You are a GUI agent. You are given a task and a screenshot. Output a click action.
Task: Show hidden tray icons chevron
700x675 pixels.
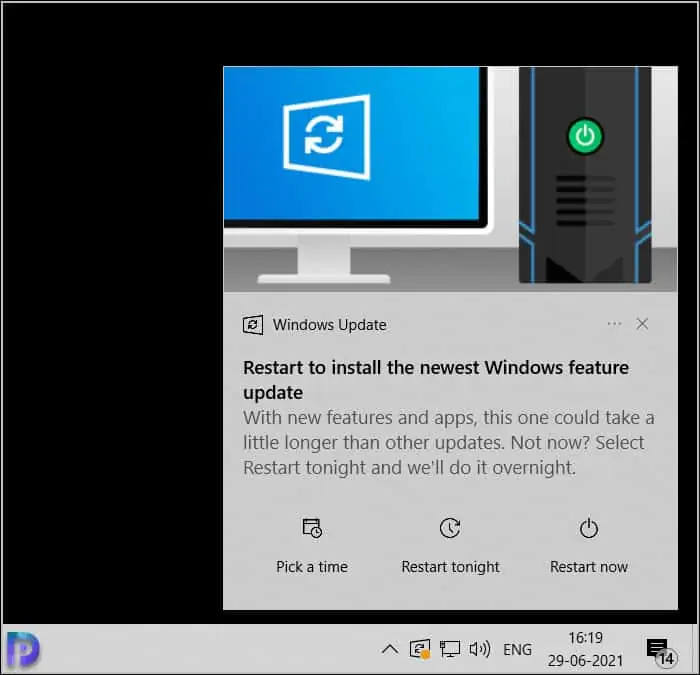tap(390, 649)
